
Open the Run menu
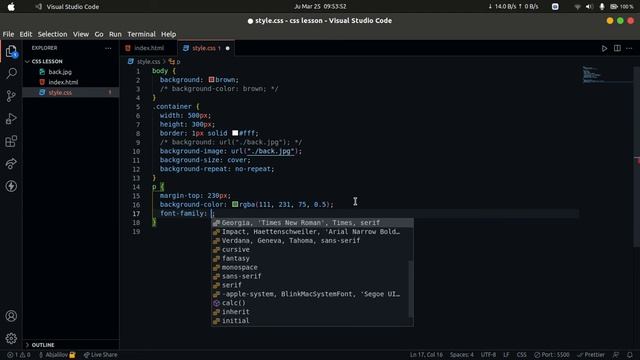coord(115,34)
